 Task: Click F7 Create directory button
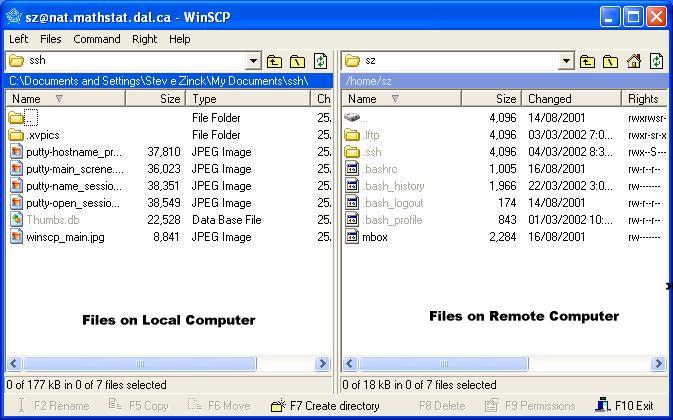pos(325,405)
